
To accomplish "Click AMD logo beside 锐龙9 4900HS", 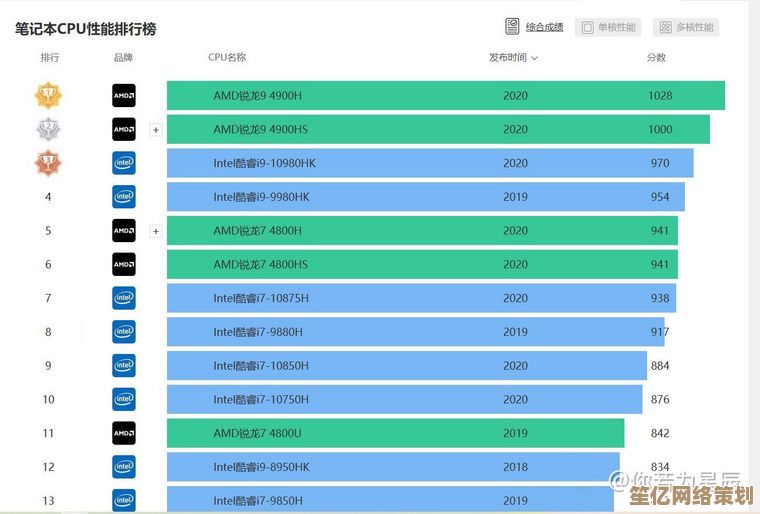I will [x=124, y=129].
